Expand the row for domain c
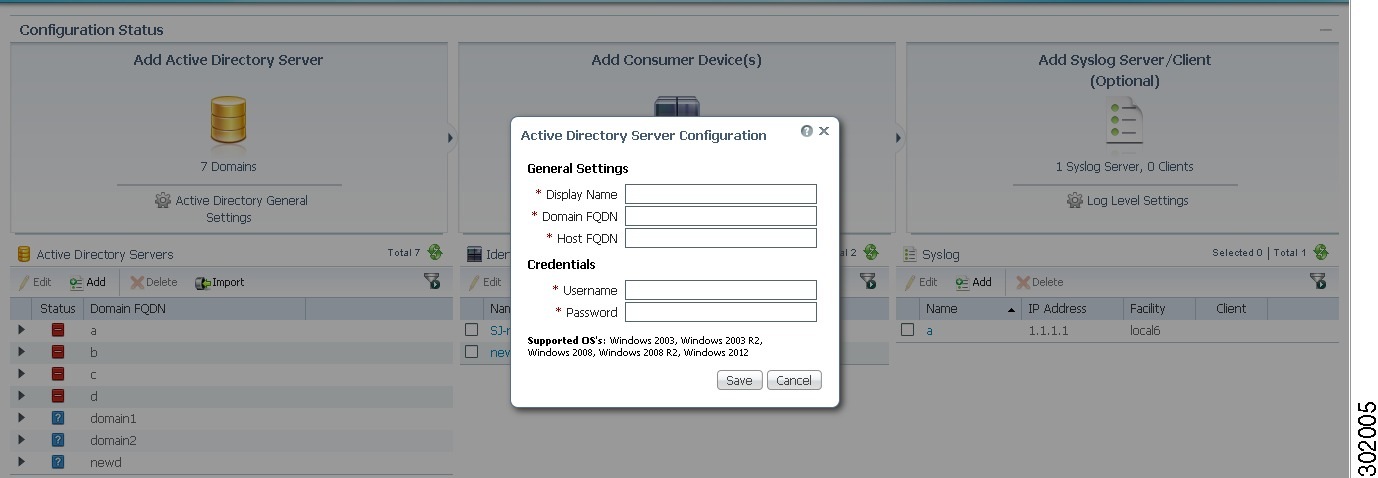The width and height of the screenshot is (1378, 478). pos(21,374)
